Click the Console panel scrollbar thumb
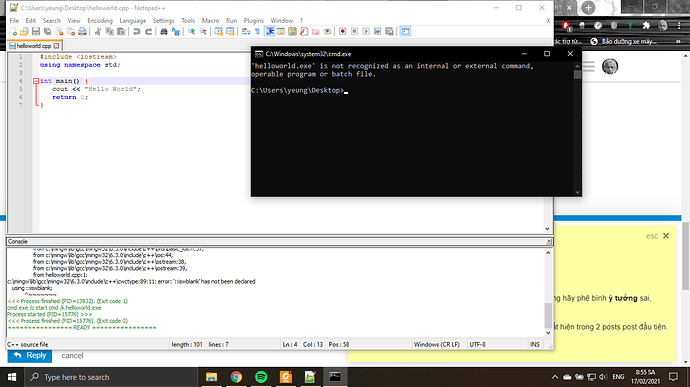This screenshot has width=690, height=387. (x=548, y=315)
